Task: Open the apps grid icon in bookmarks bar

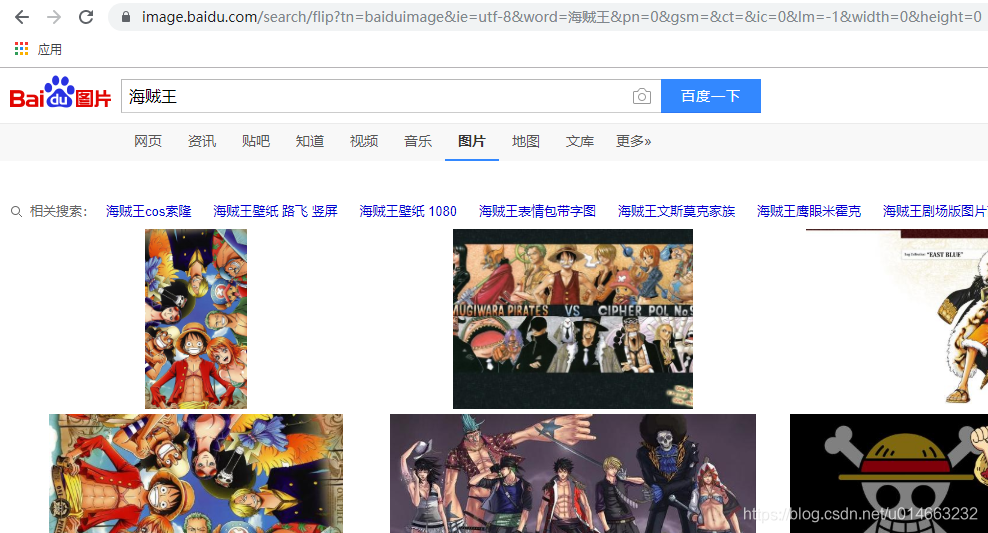Action: click(21, 49)
